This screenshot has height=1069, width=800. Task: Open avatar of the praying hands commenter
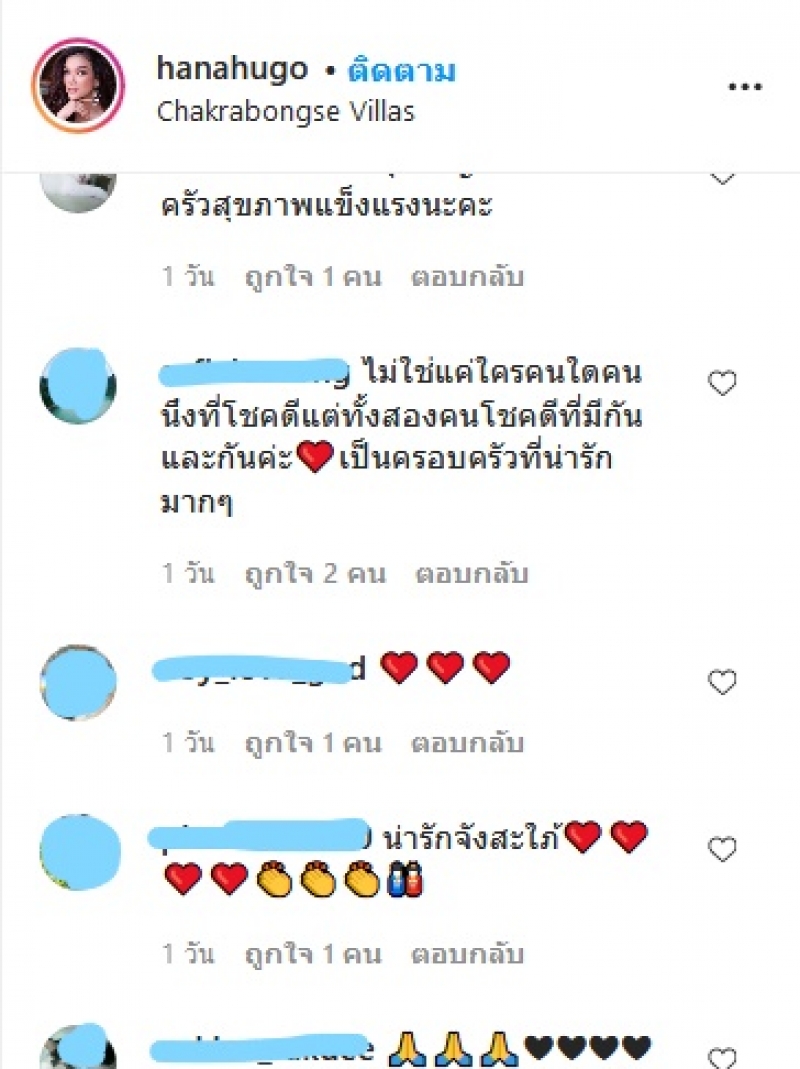[x=78, y=1047]
